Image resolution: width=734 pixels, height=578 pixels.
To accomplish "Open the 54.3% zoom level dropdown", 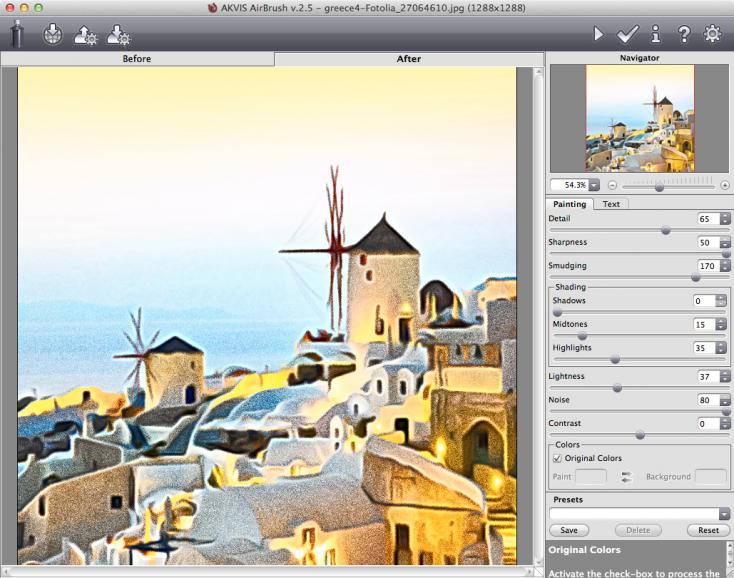I will (593, 185).
